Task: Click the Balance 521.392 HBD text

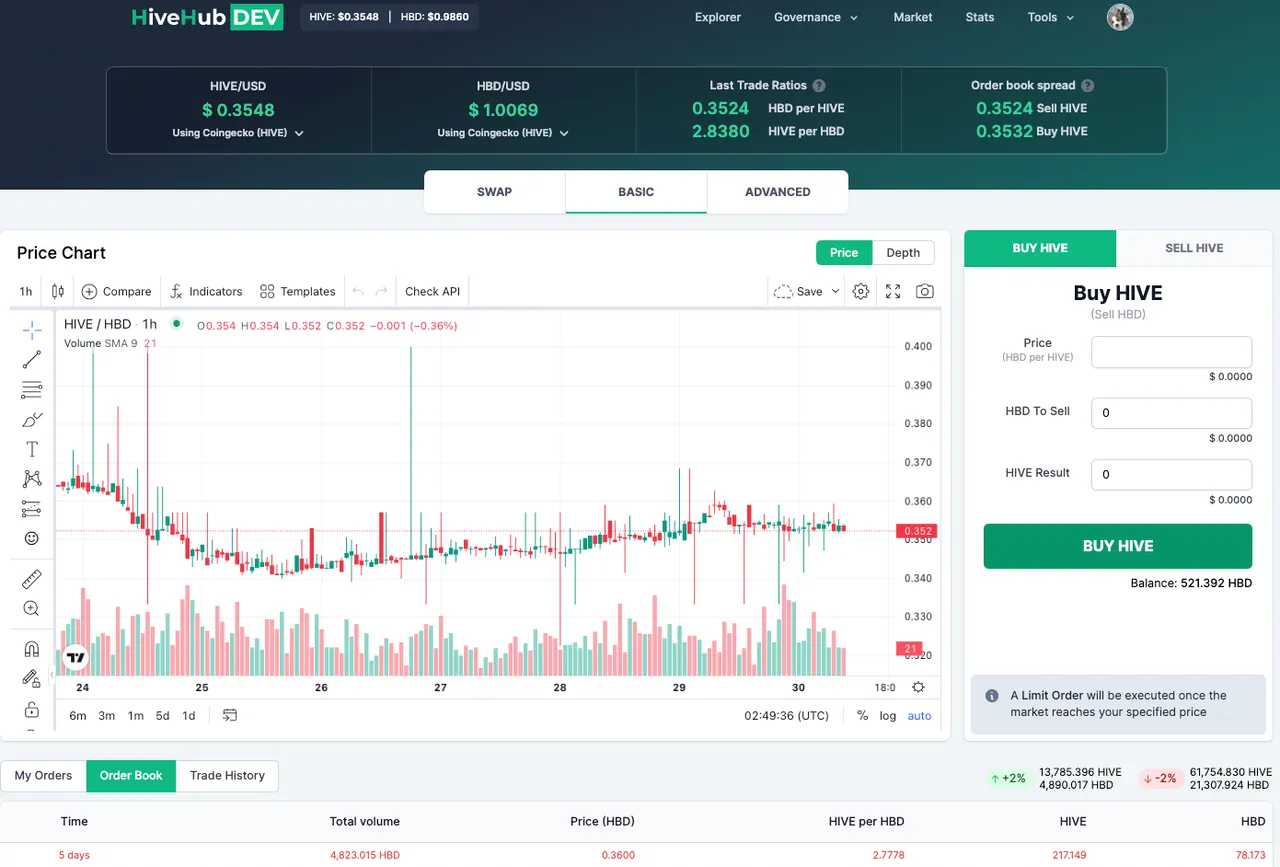Action: 1191,583
